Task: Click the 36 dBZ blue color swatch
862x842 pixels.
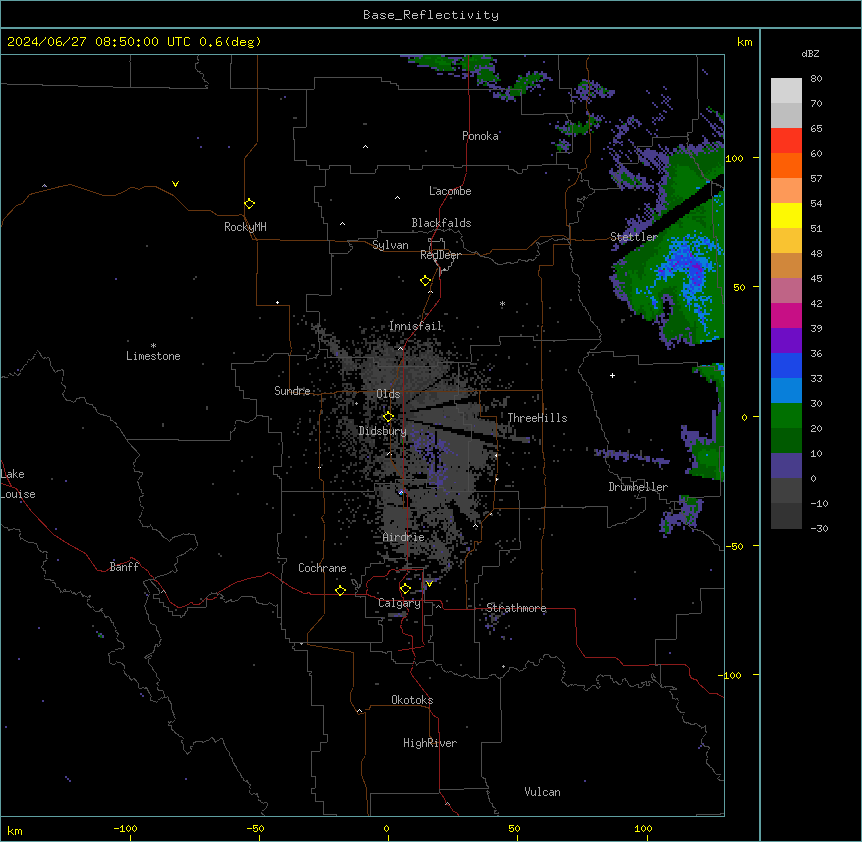Action: pyautogui.click(x=786, y=365)
